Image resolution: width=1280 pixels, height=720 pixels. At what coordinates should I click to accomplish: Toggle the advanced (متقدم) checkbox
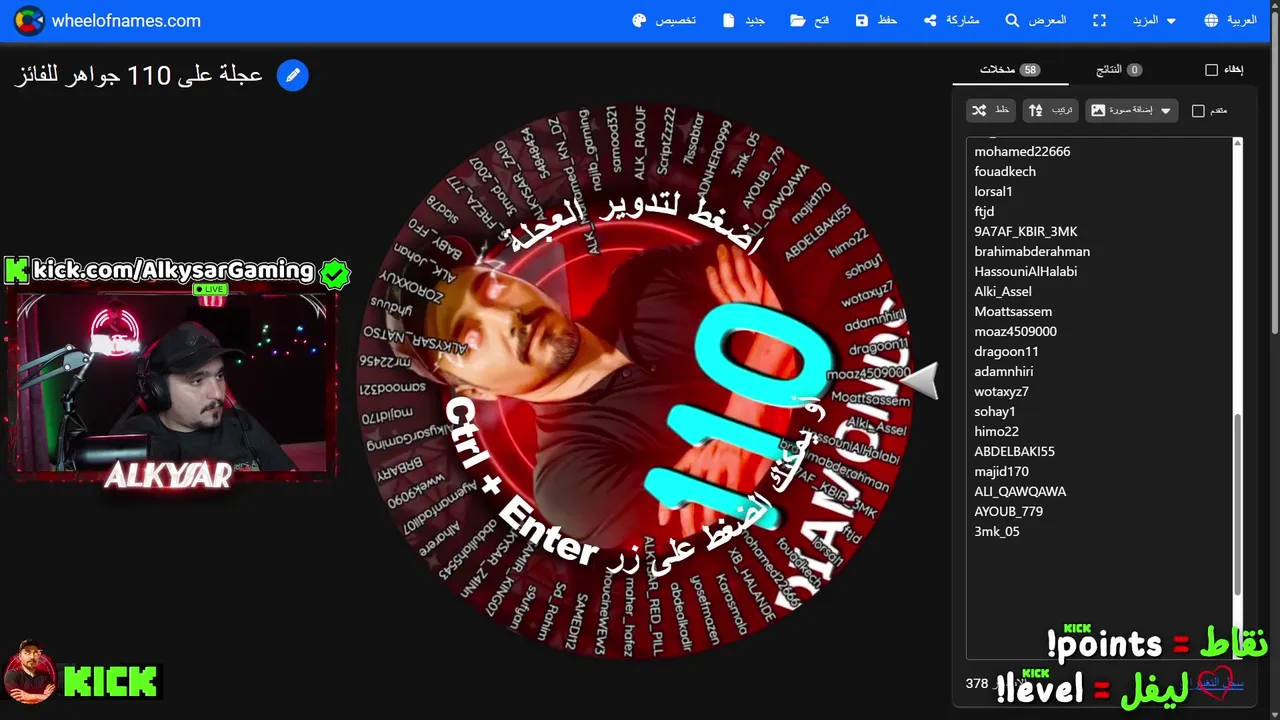coord(1198,111)
